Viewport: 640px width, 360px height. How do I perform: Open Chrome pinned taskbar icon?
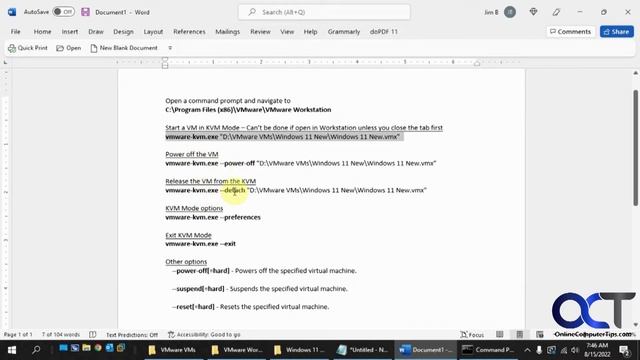click(98, 348)
